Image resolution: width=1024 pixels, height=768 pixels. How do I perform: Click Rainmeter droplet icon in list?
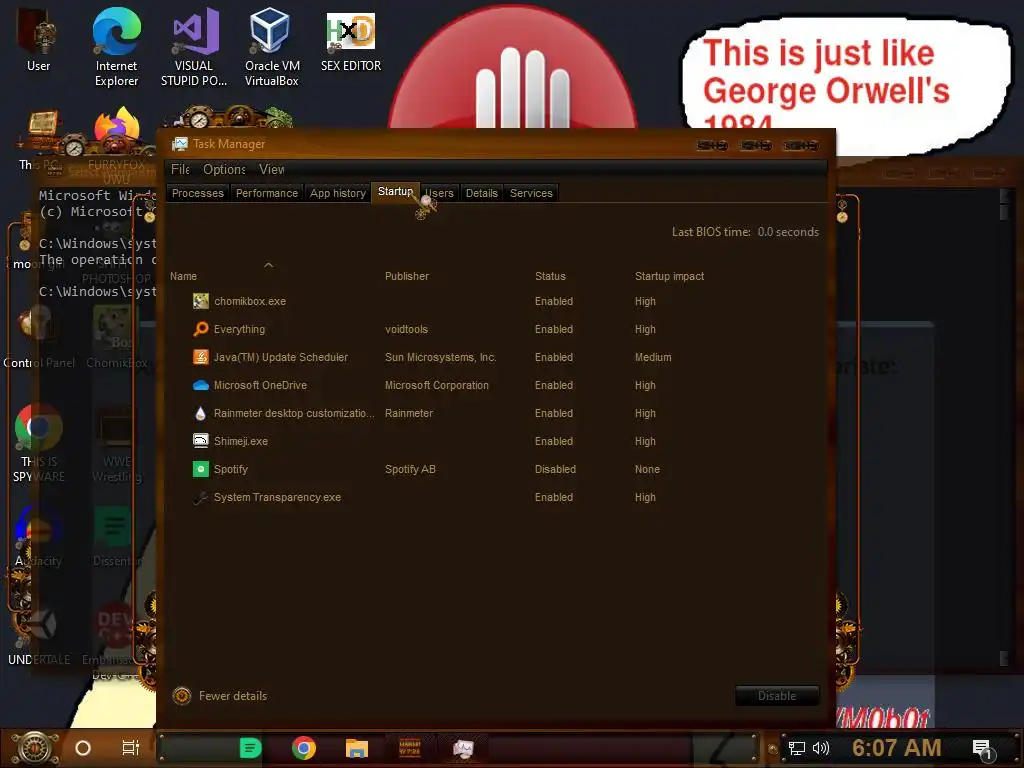pyautogui.click(x=200, y=413)
